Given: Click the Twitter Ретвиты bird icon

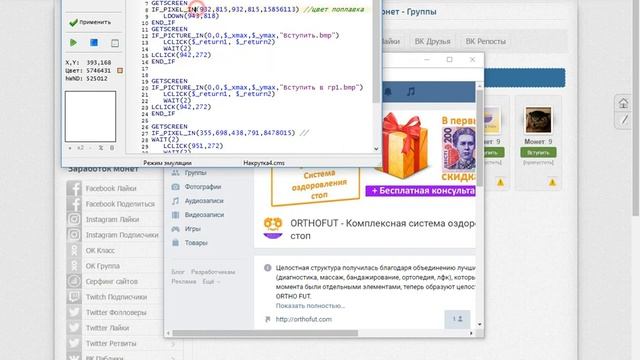Looking at the screenshot, I should 74,344.
